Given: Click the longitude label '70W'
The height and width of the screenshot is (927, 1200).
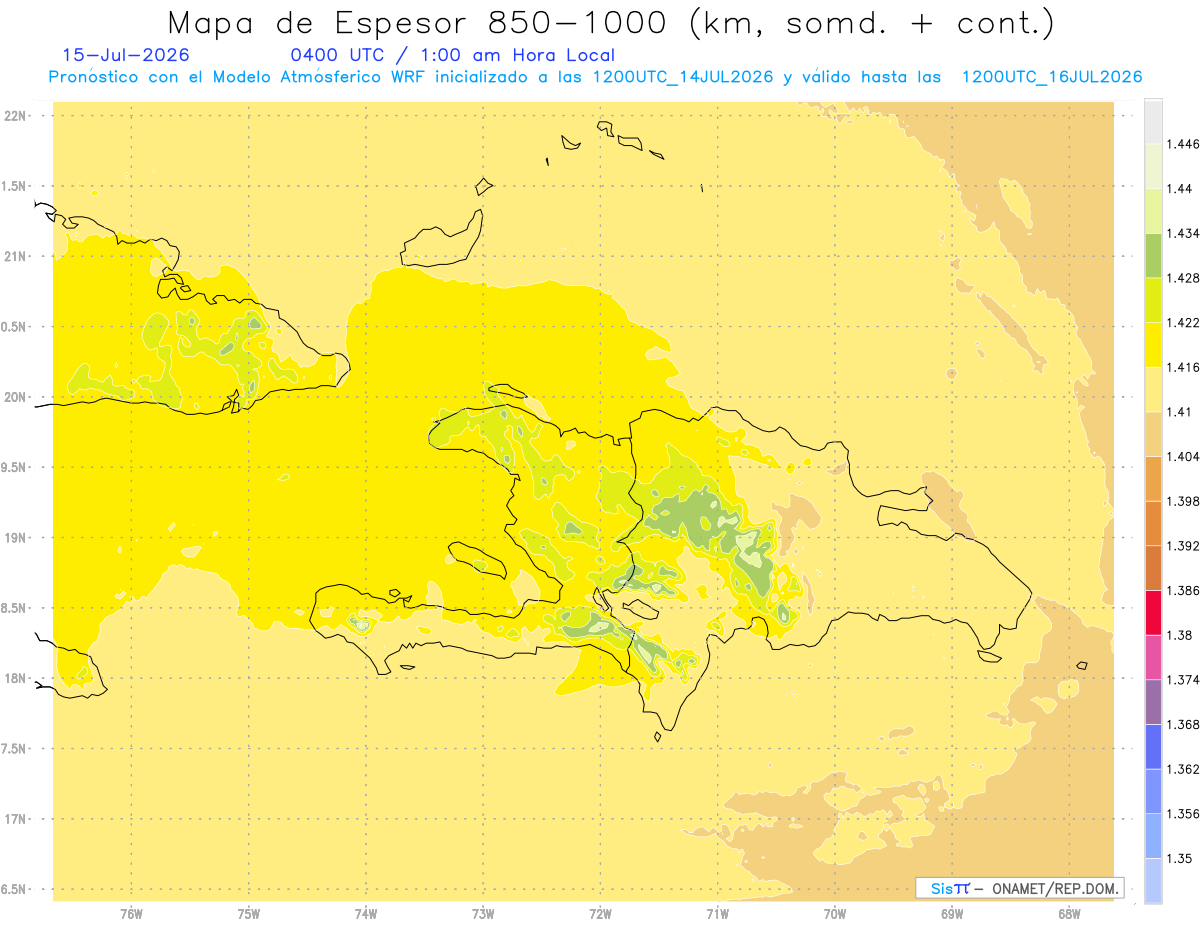Looking at the screenshot, I should (835, 914).
